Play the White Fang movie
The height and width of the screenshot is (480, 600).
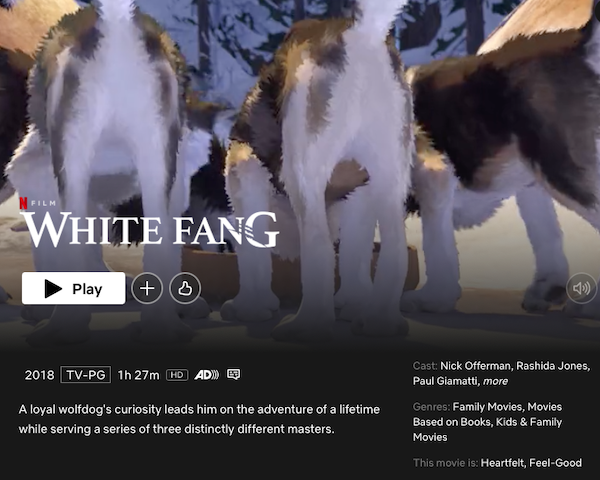(x=73, y=288)
